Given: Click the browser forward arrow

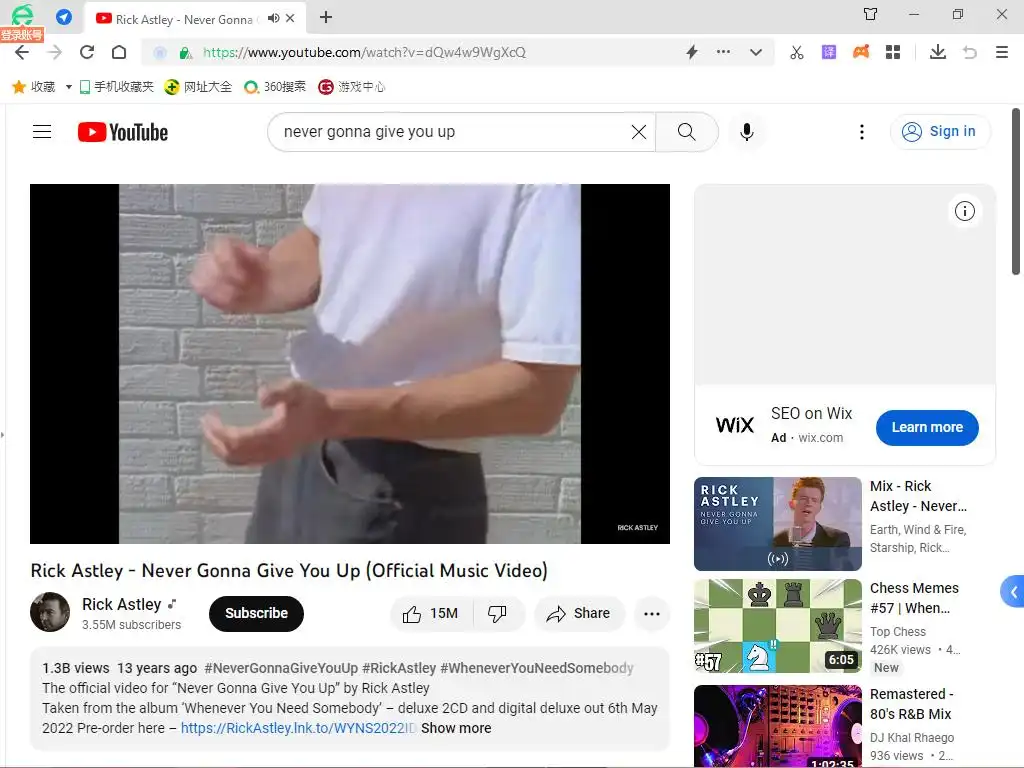Looking at the screenshot, I should tap(55, 52).
